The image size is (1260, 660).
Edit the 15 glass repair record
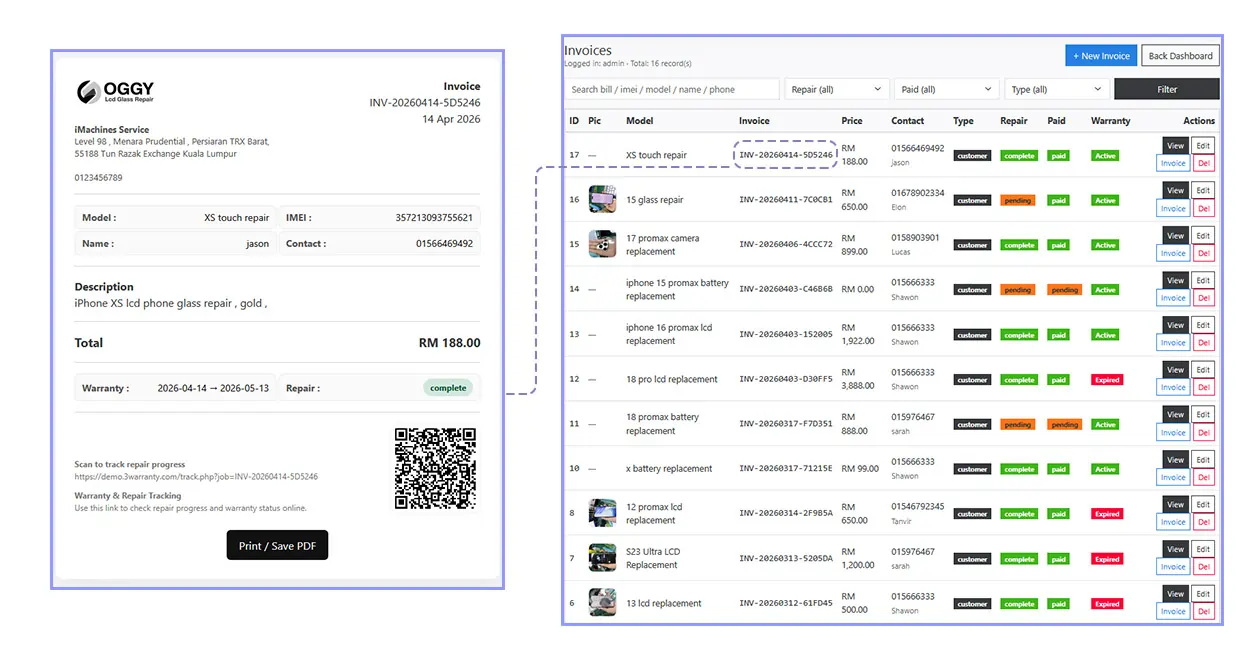tap(1203, 192)
